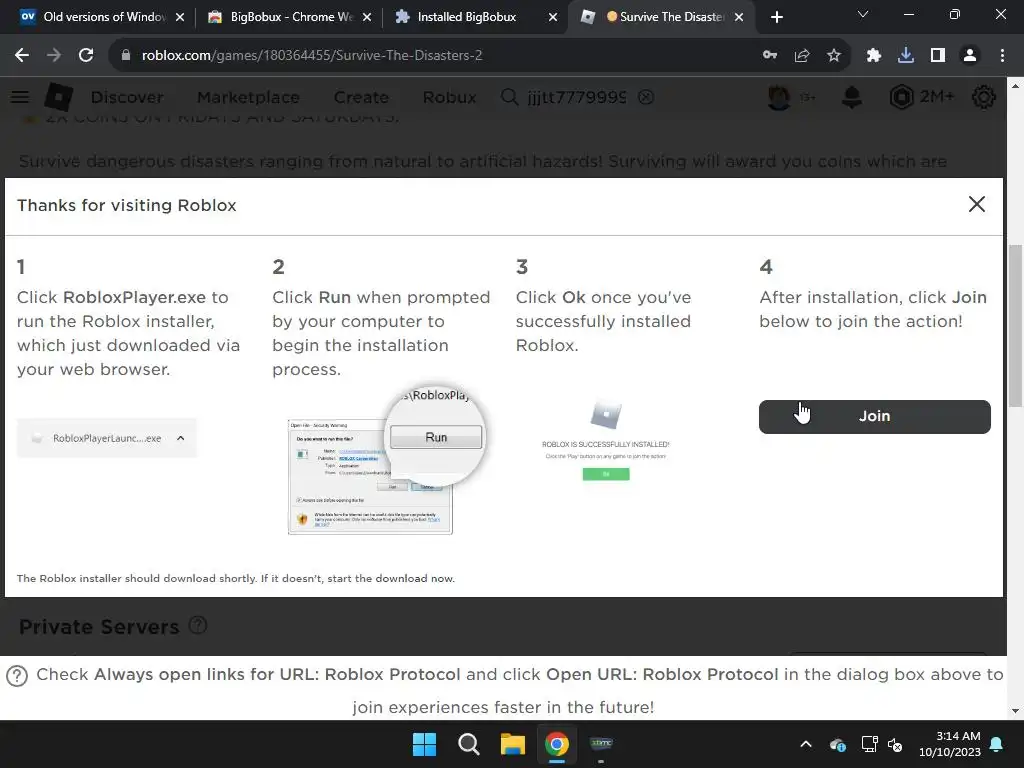Close the Installed BigBobux tab
1024x768 pixels.
click(x=553, y=17)
